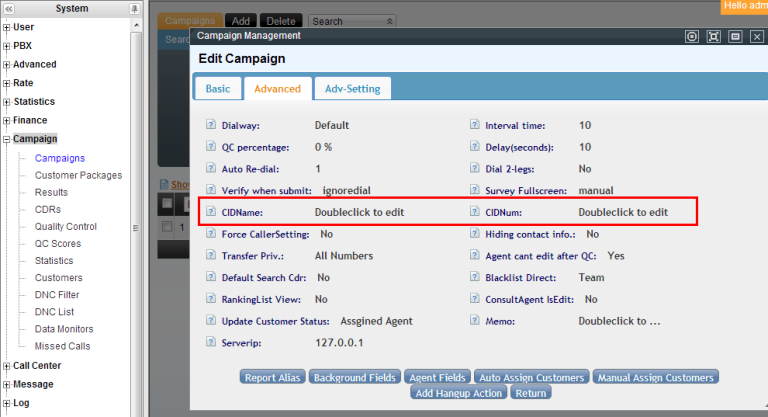Click the help icon next to CIDName
Screen dimensions: 768x417
pos(211,212)
